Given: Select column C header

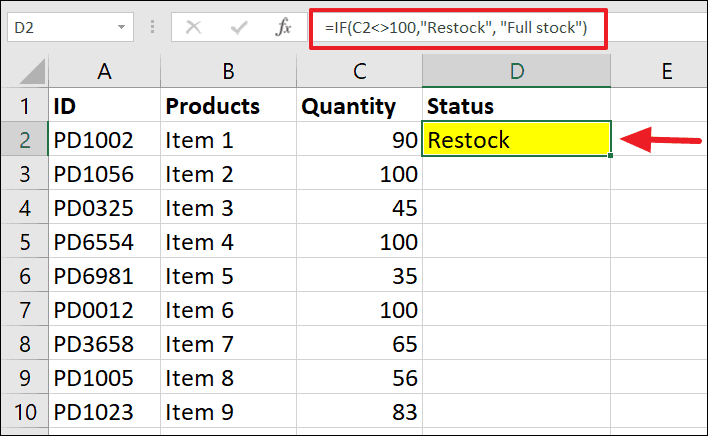Looking at the screenshot, I should [x=360, y=71].
